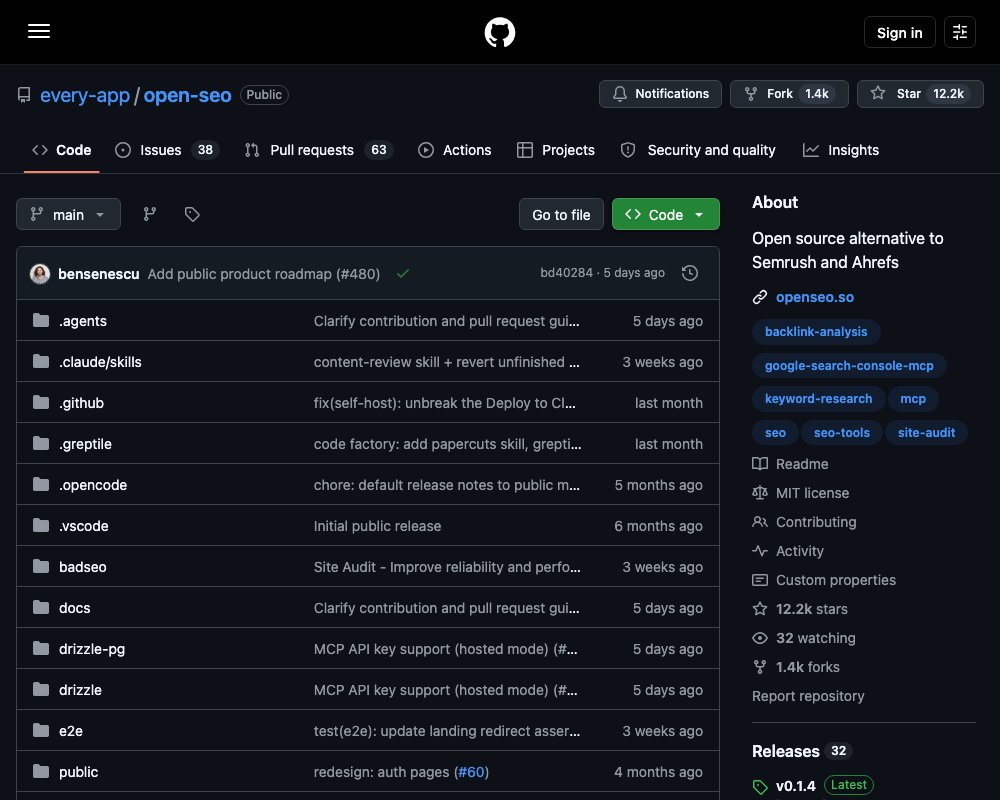This screenshot has height=800, width=1000.
Task: Star the repository with Star button
Action: point(920,94)
